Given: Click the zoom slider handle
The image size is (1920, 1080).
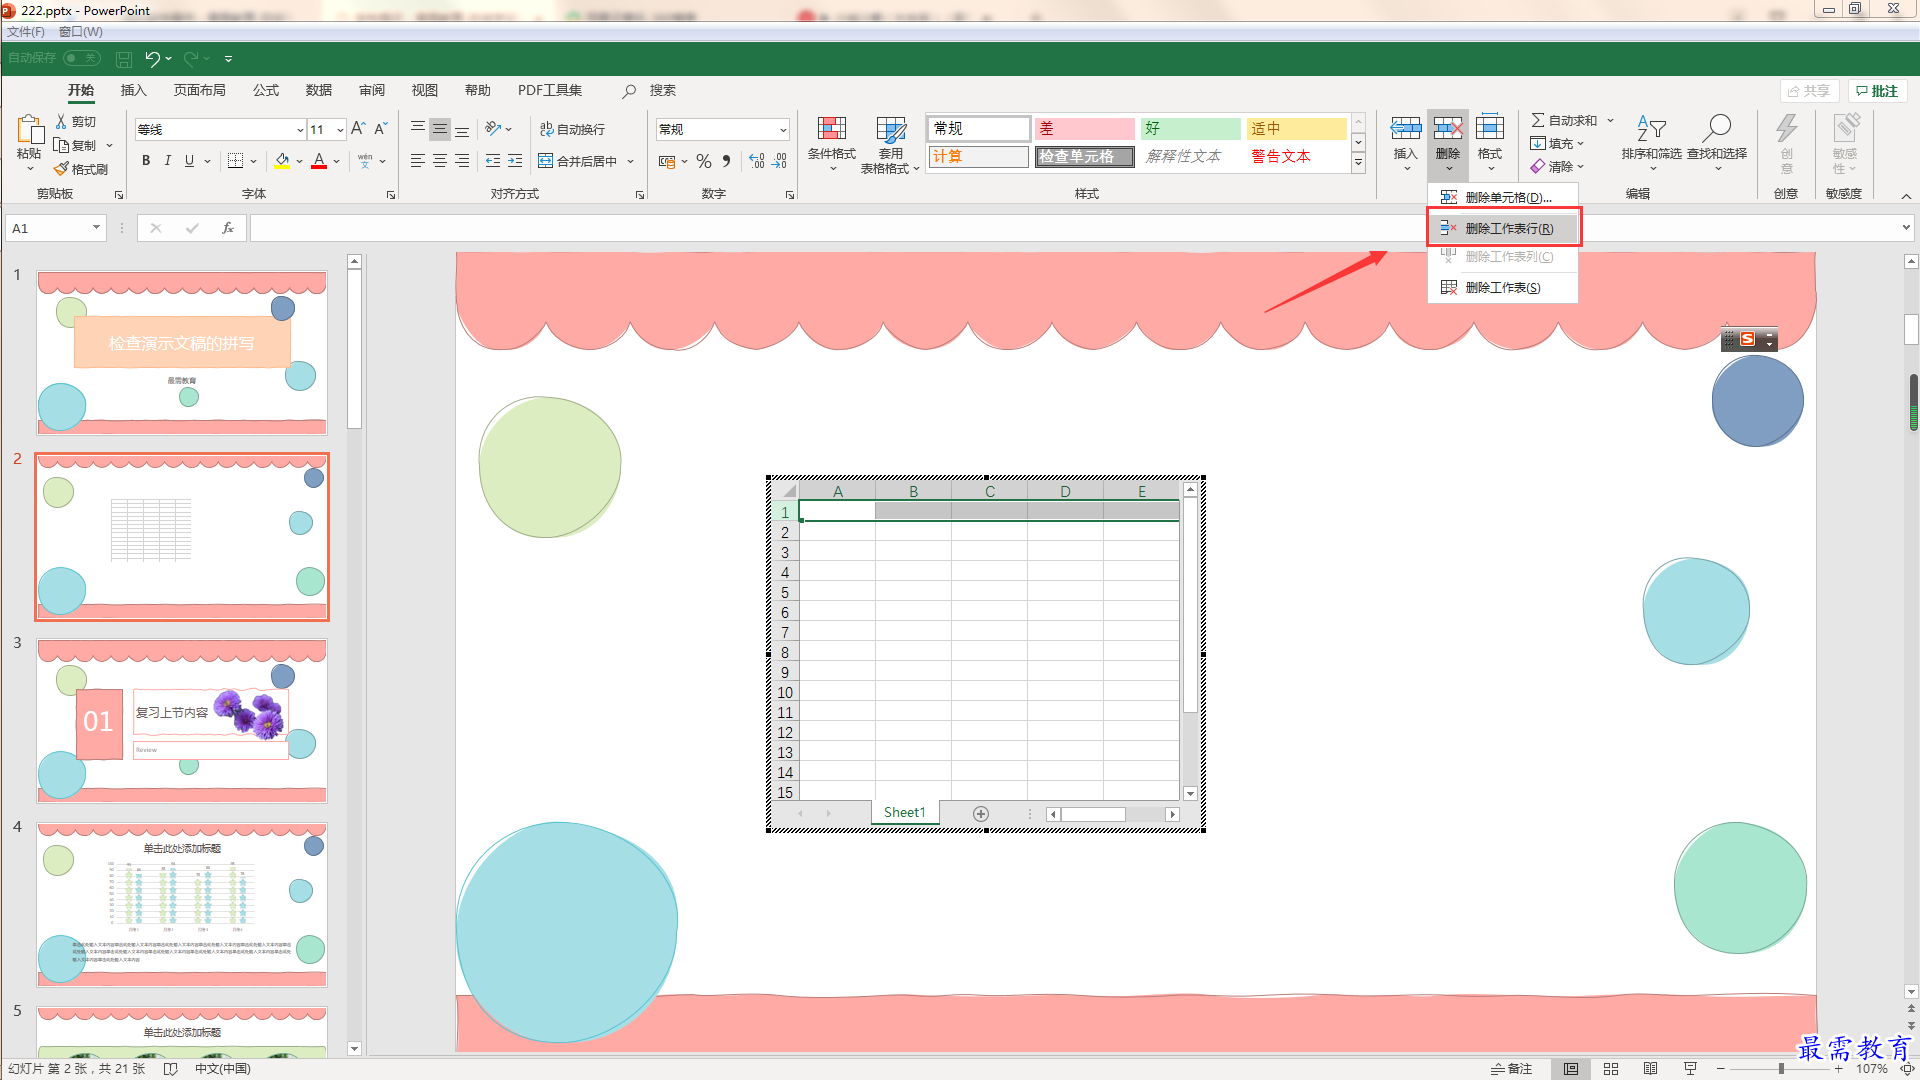Looking at the screenshot, I should coord(1781,1069).
